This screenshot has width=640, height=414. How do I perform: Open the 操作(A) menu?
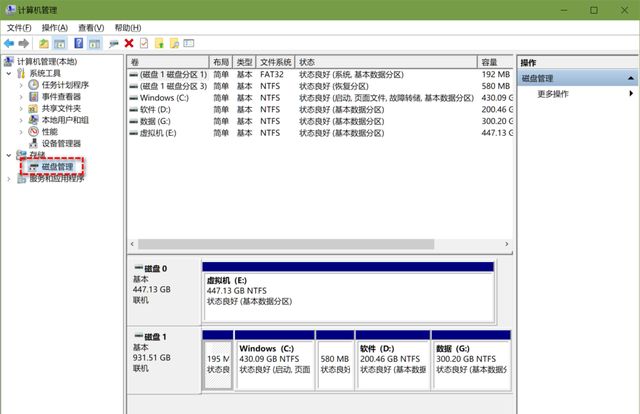click(x=54, y=28)
